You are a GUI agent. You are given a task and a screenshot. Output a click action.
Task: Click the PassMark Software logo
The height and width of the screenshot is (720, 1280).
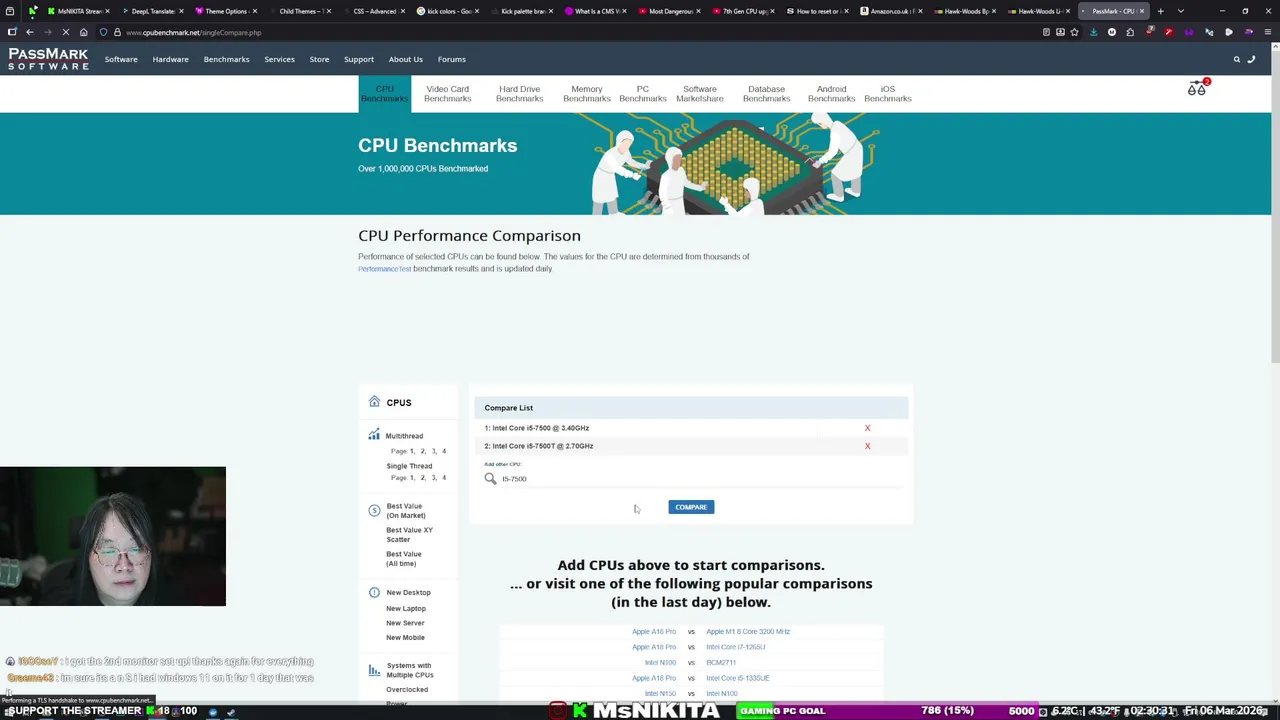click(x=48, y=59)
